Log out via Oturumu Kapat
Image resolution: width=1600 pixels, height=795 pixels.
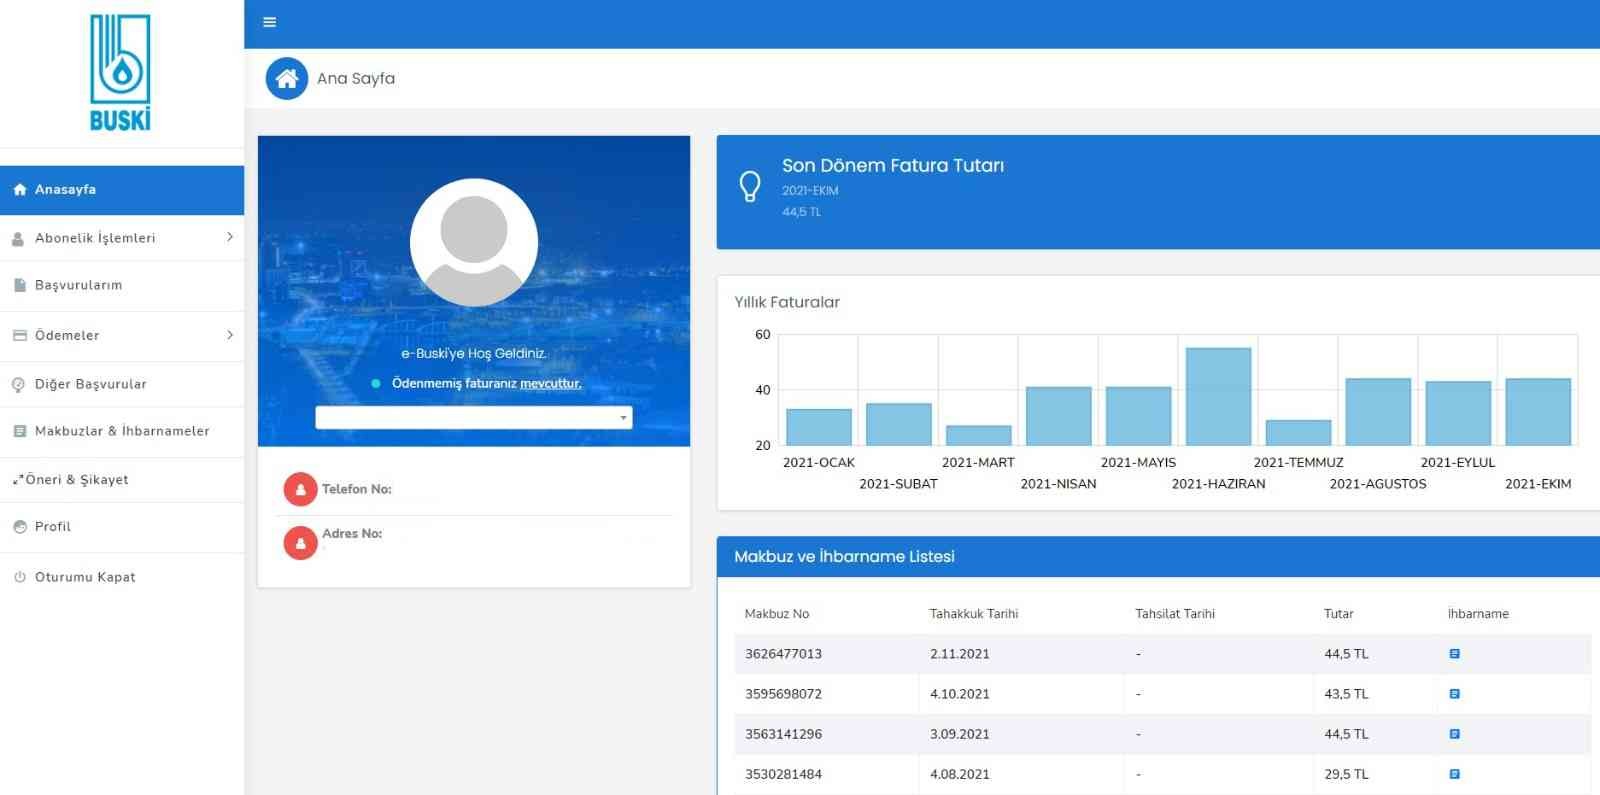pyautogui.click(x=85, y=577)
